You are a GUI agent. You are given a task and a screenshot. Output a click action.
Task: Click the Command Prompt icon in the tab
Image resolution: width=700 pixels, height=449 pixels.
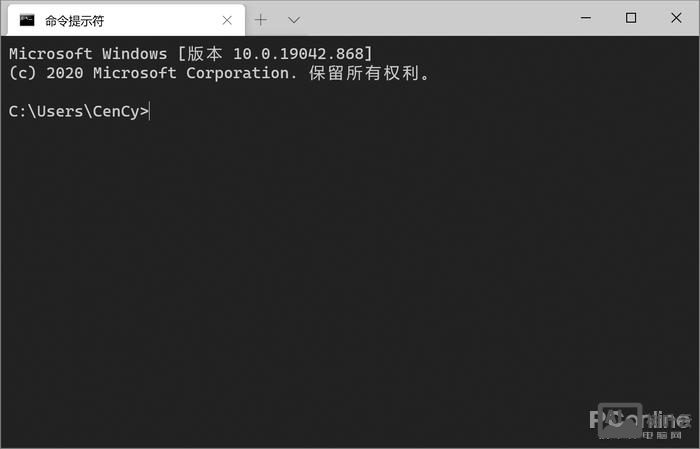[27, 20]
